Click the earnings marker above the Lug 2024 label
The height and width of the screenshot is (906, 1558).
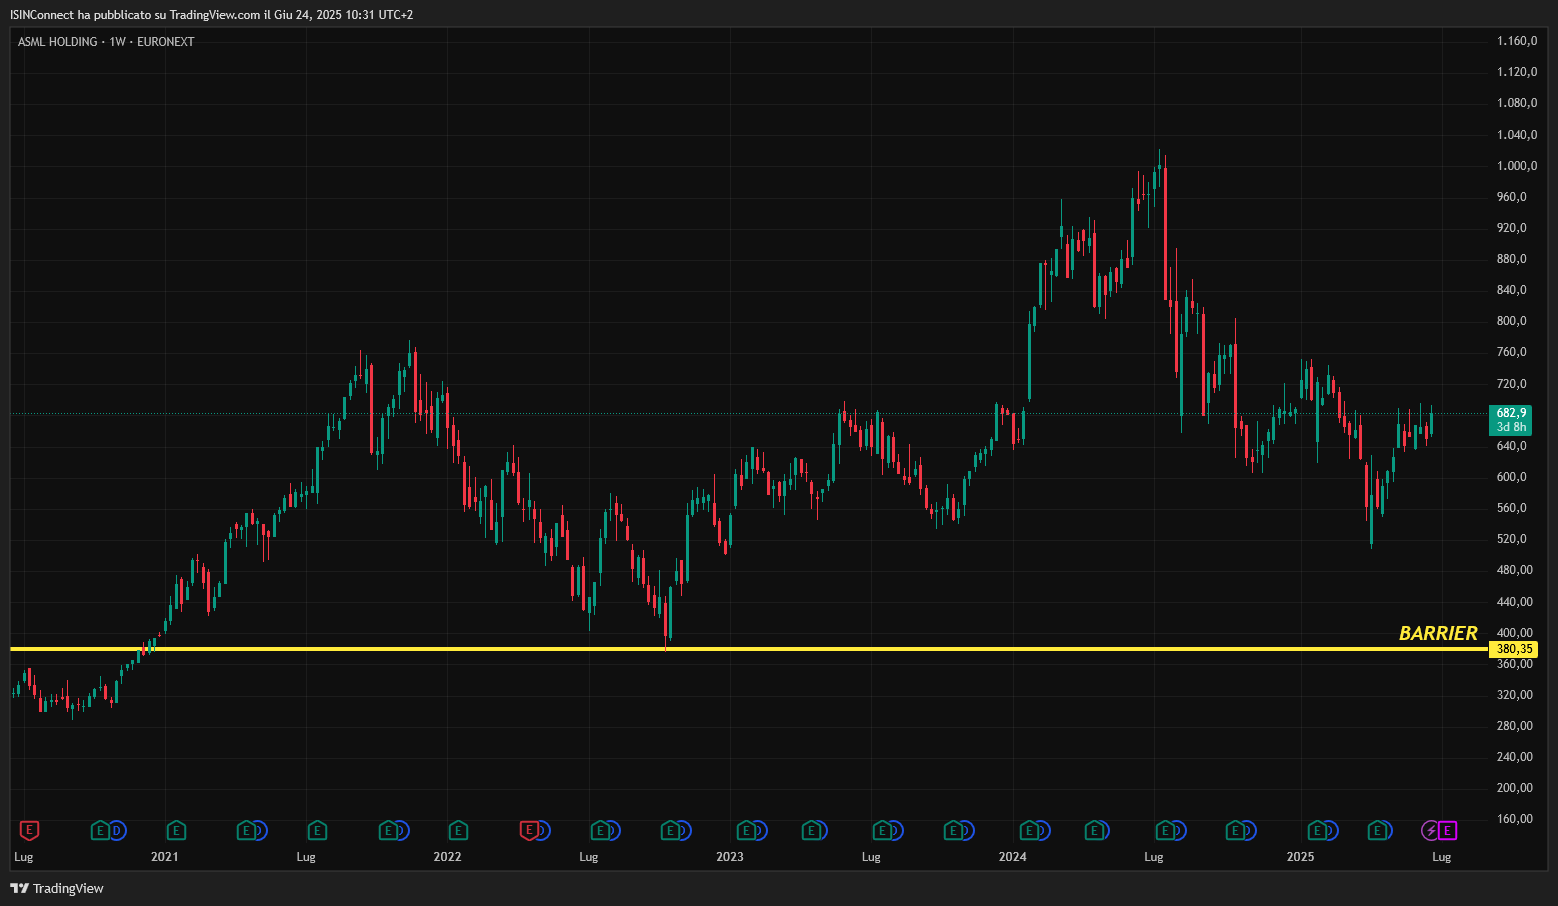tap(1165, 830)
